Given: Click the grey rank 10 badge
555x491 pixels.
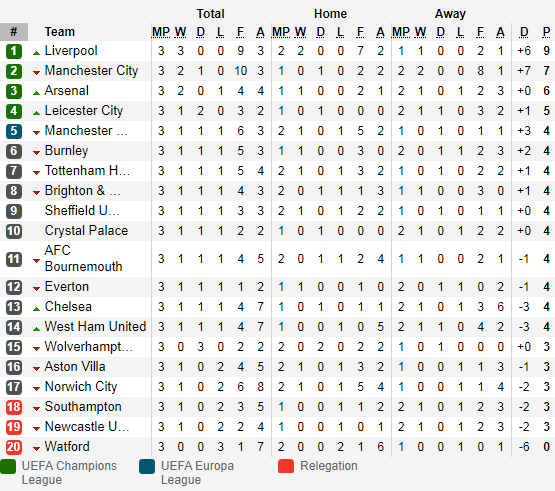Looking at the screenshot, I should pos(14,231).
